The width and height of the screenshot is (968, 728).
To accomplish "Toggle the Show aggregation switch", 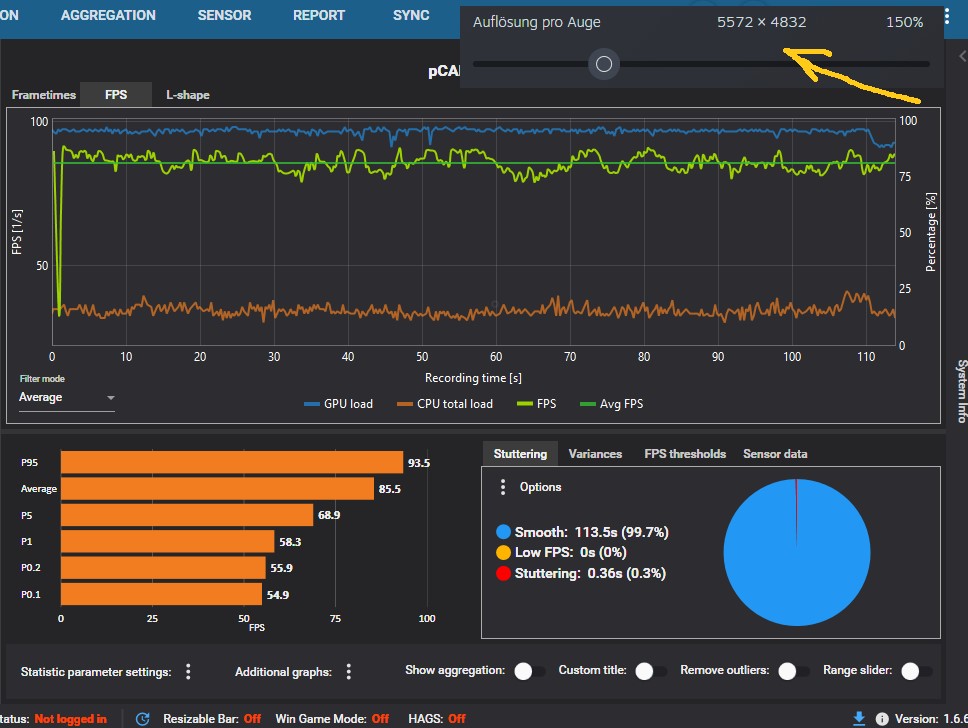I will coord(529,671).
